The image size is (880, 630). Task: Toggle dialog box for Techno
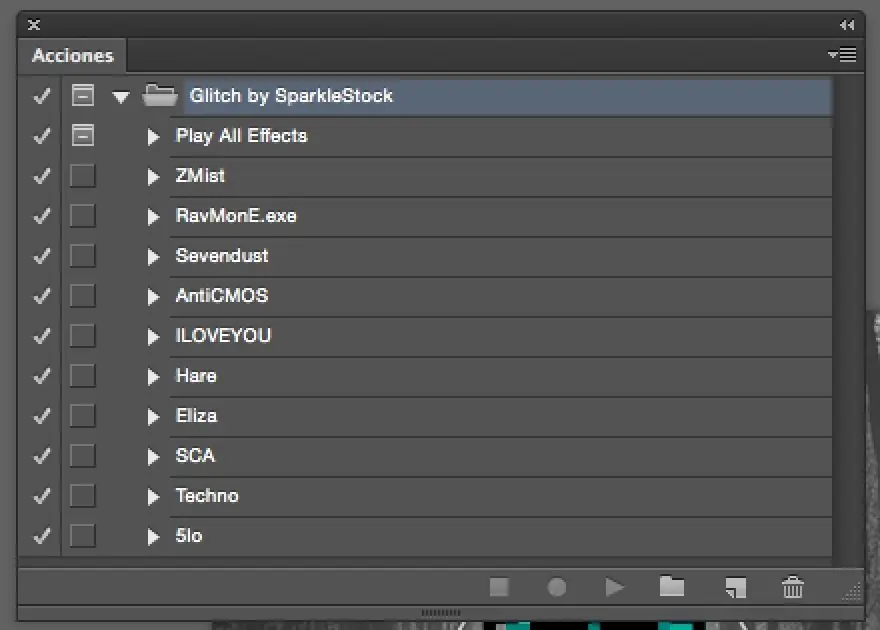(x=82, y=495)
